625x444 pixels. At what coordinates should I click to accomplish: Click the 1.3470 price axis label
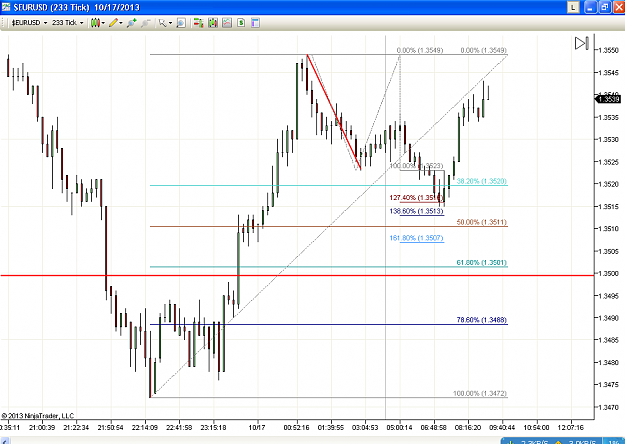608,407
